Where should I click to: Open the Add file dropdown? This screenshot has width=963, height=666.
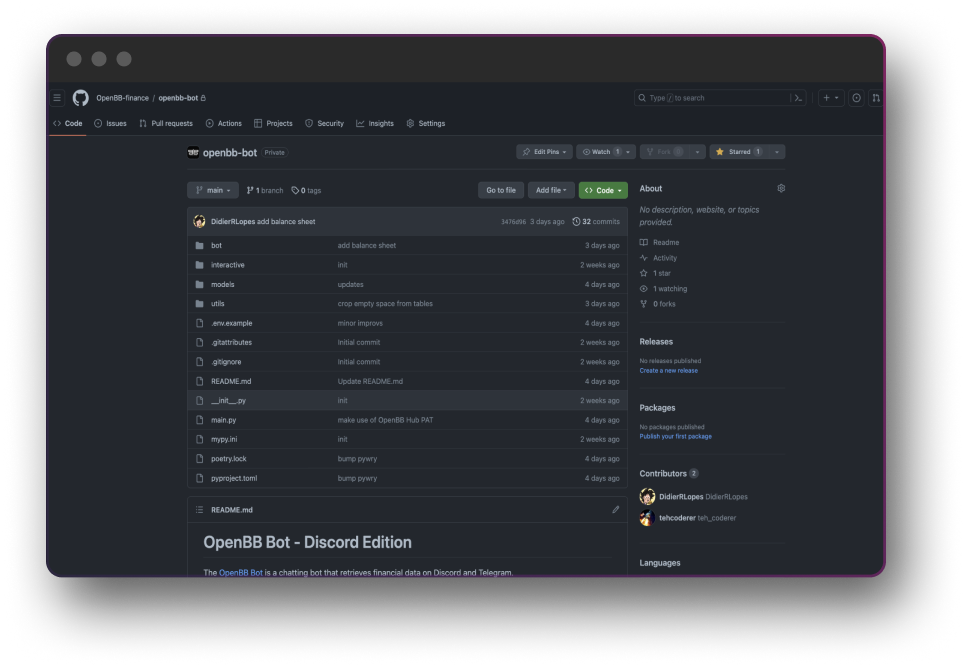[550, 190]
